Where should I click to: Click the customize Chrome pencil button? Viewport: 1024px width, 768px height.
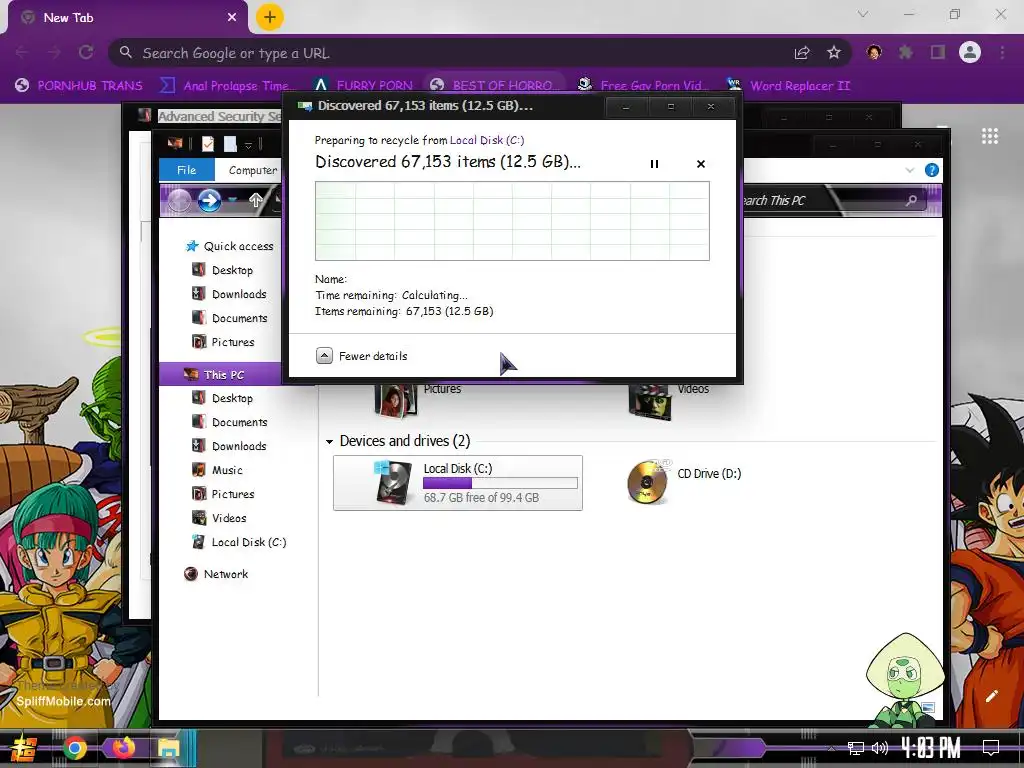991,696
